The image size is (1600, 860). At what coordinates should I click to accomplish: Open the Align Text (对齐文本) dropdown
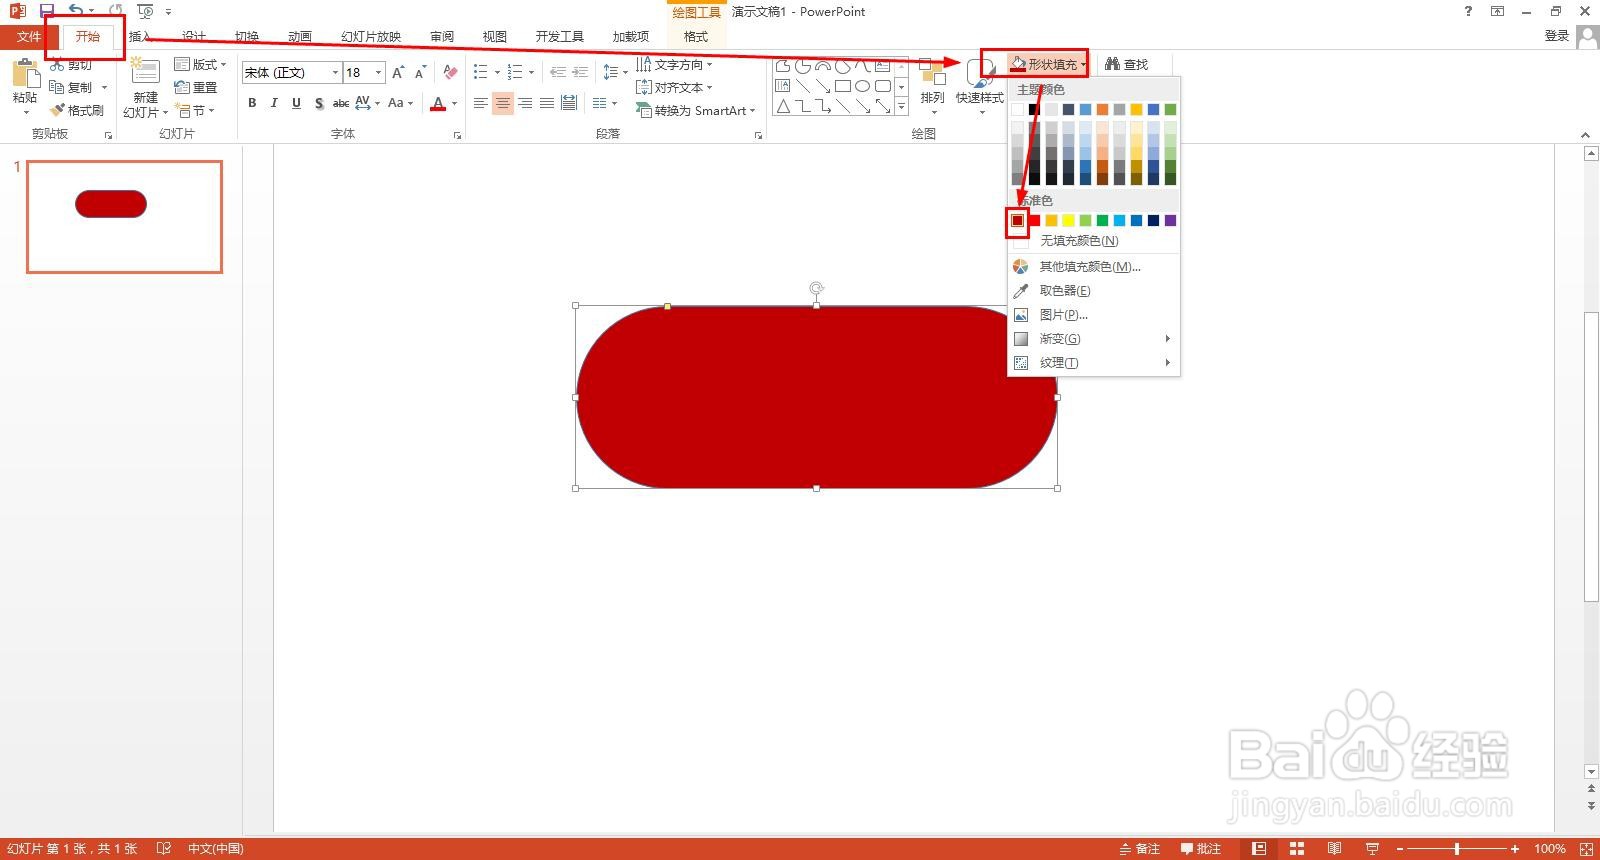(674, 87)
